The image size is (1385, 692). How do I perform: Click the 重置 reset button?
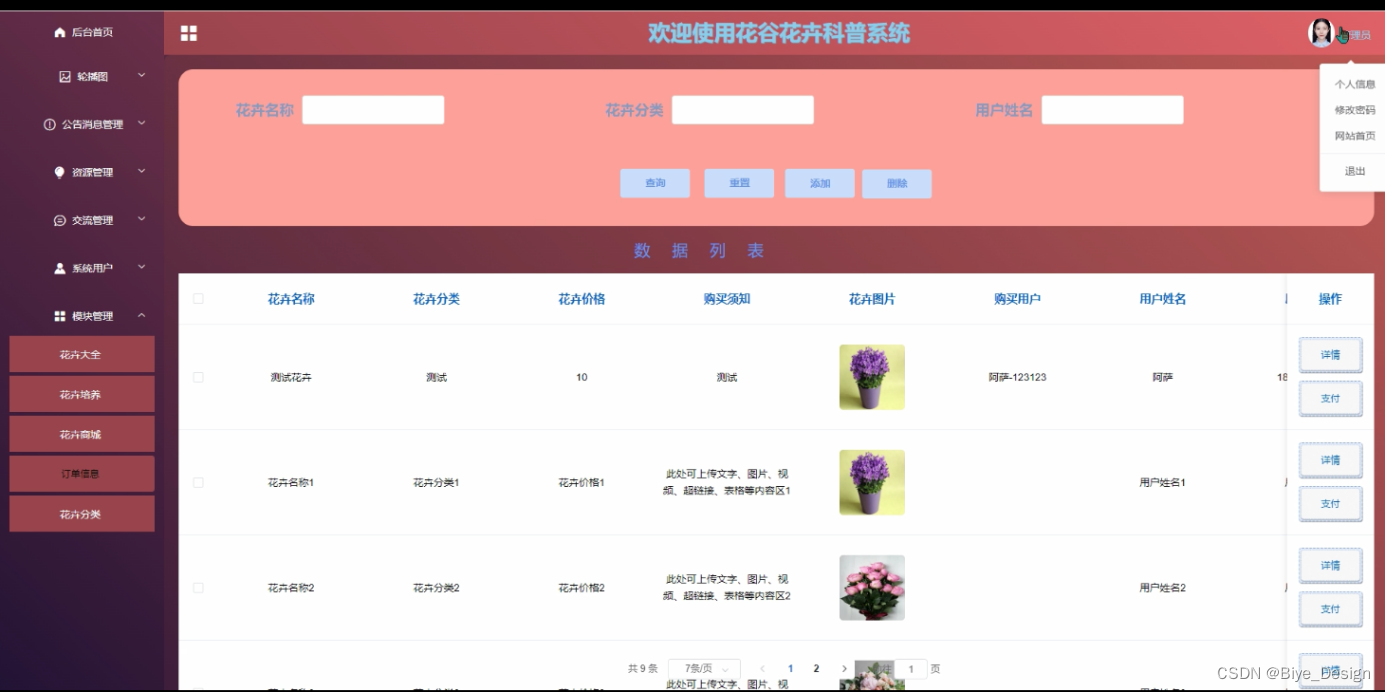point(739,183)
